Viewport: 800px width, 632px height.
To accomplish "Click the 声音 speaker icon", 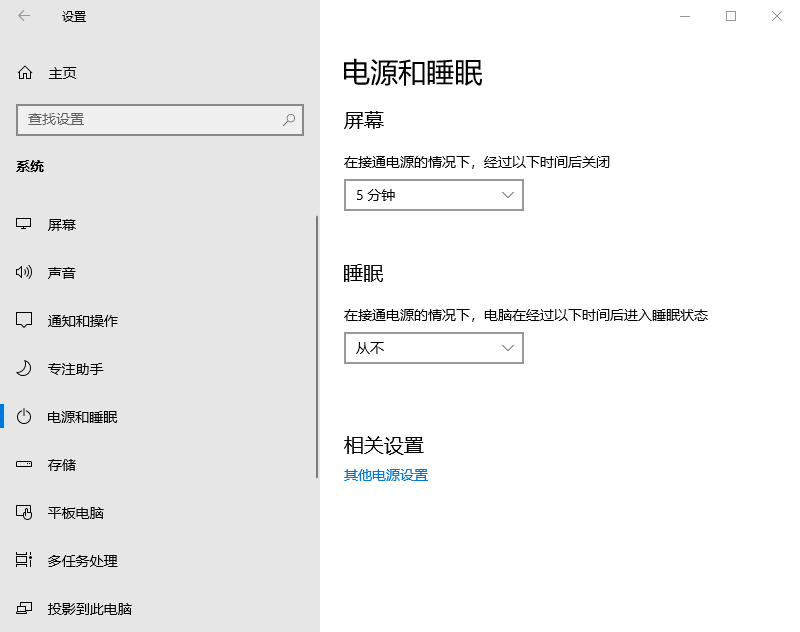I will pyautogui.click(x=24, y=272).
